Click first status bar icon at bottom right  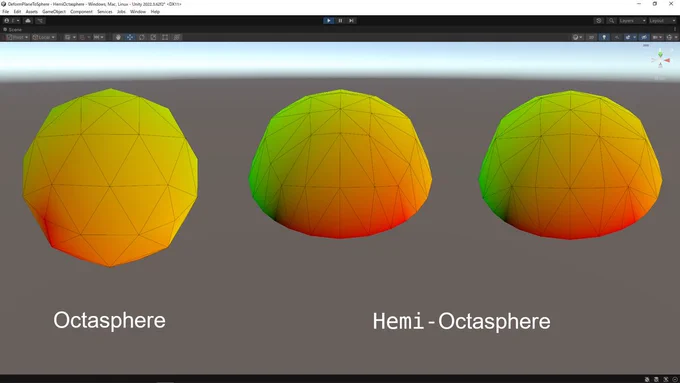[647, 379]
